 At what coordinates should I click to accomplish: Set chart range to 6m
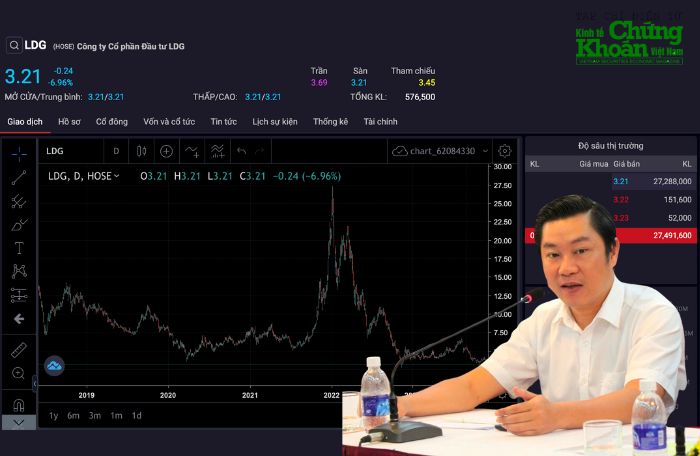pyautogui.click(x=73, y=416)
